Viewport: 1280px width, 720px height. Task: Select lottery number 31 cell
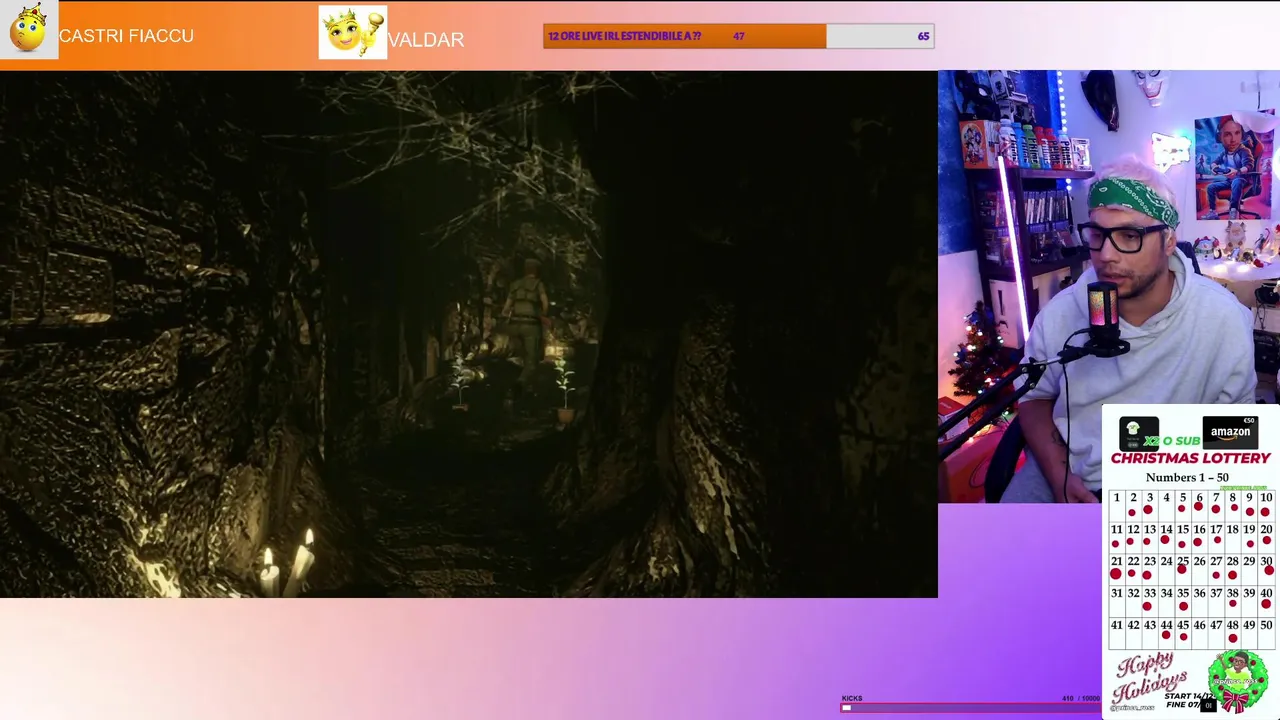click(x=1116, y=600)
